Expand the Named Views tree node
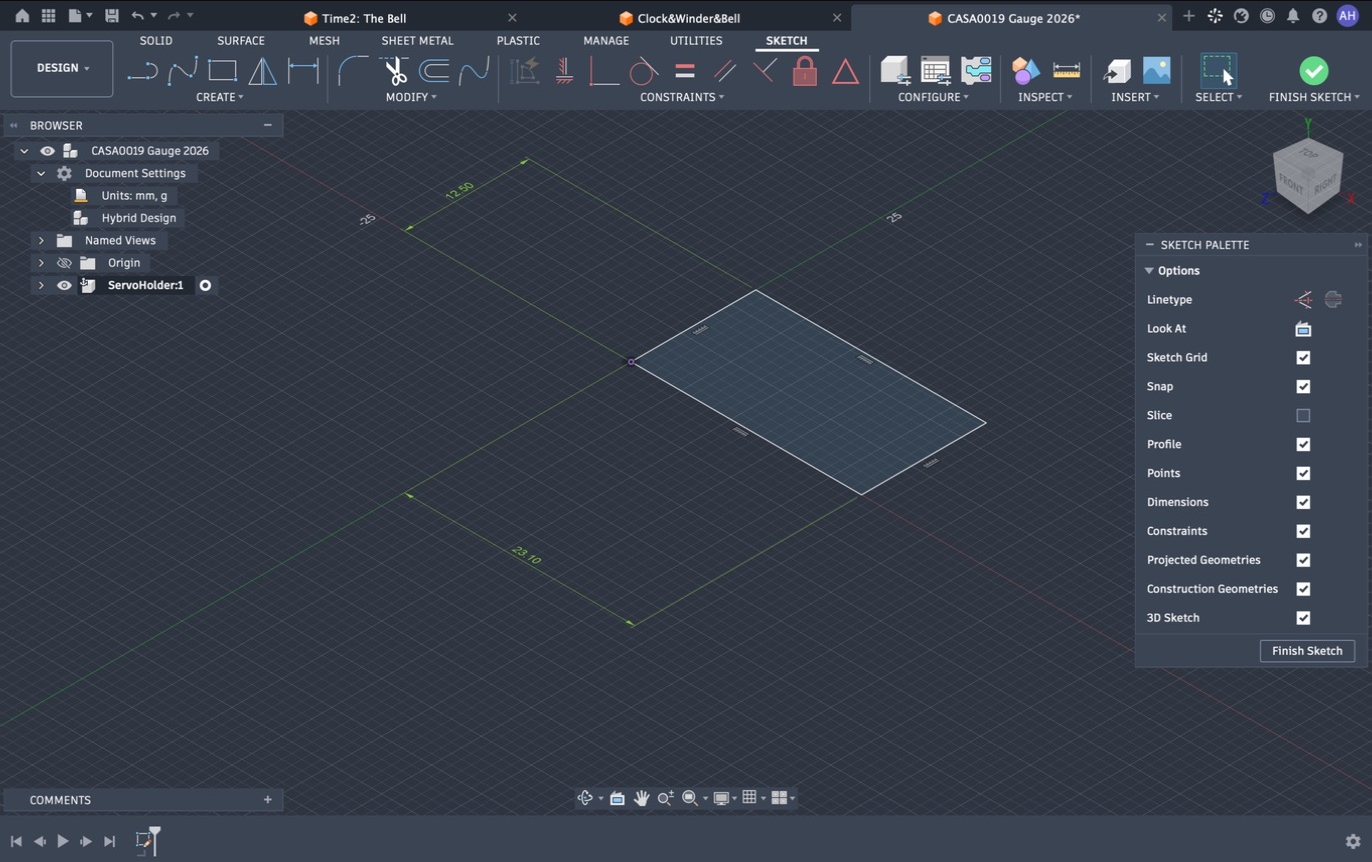The height and width of the screenshot is (862, 1372). (41, 240)
